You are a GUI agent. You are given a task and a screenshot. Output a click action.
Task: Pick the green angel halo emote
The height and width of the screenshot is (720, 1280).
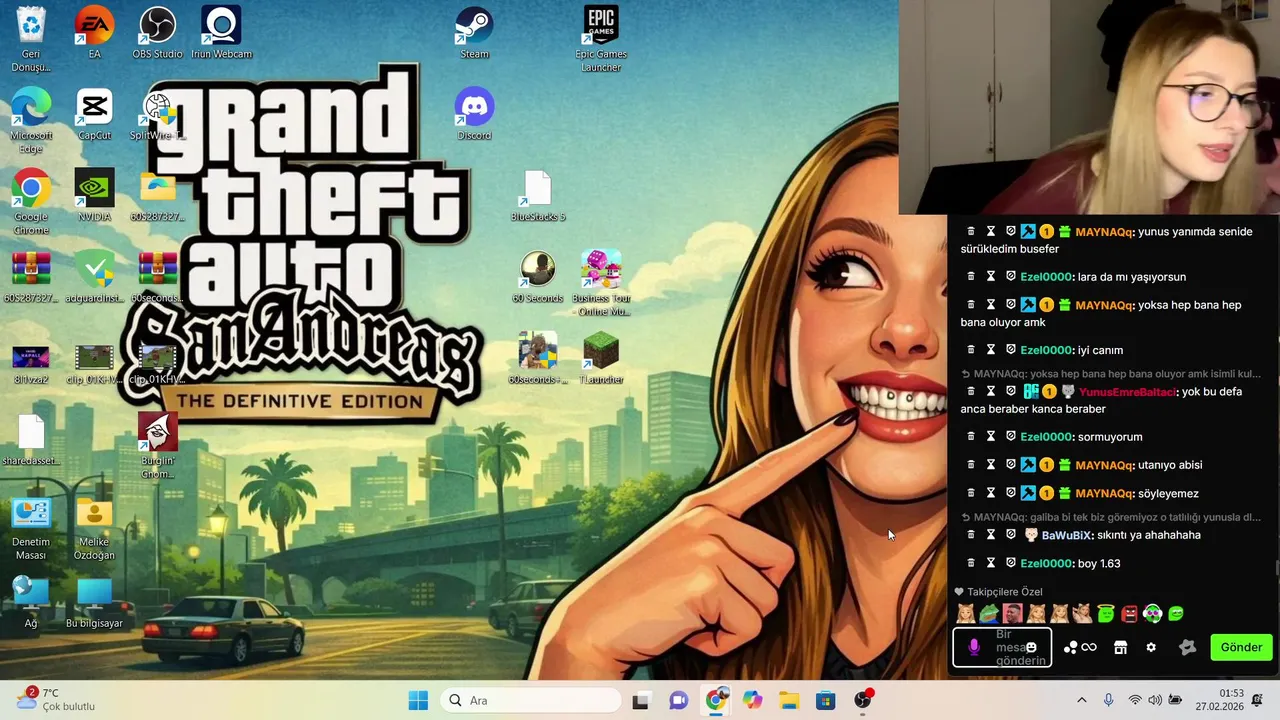coord(1105,613)
